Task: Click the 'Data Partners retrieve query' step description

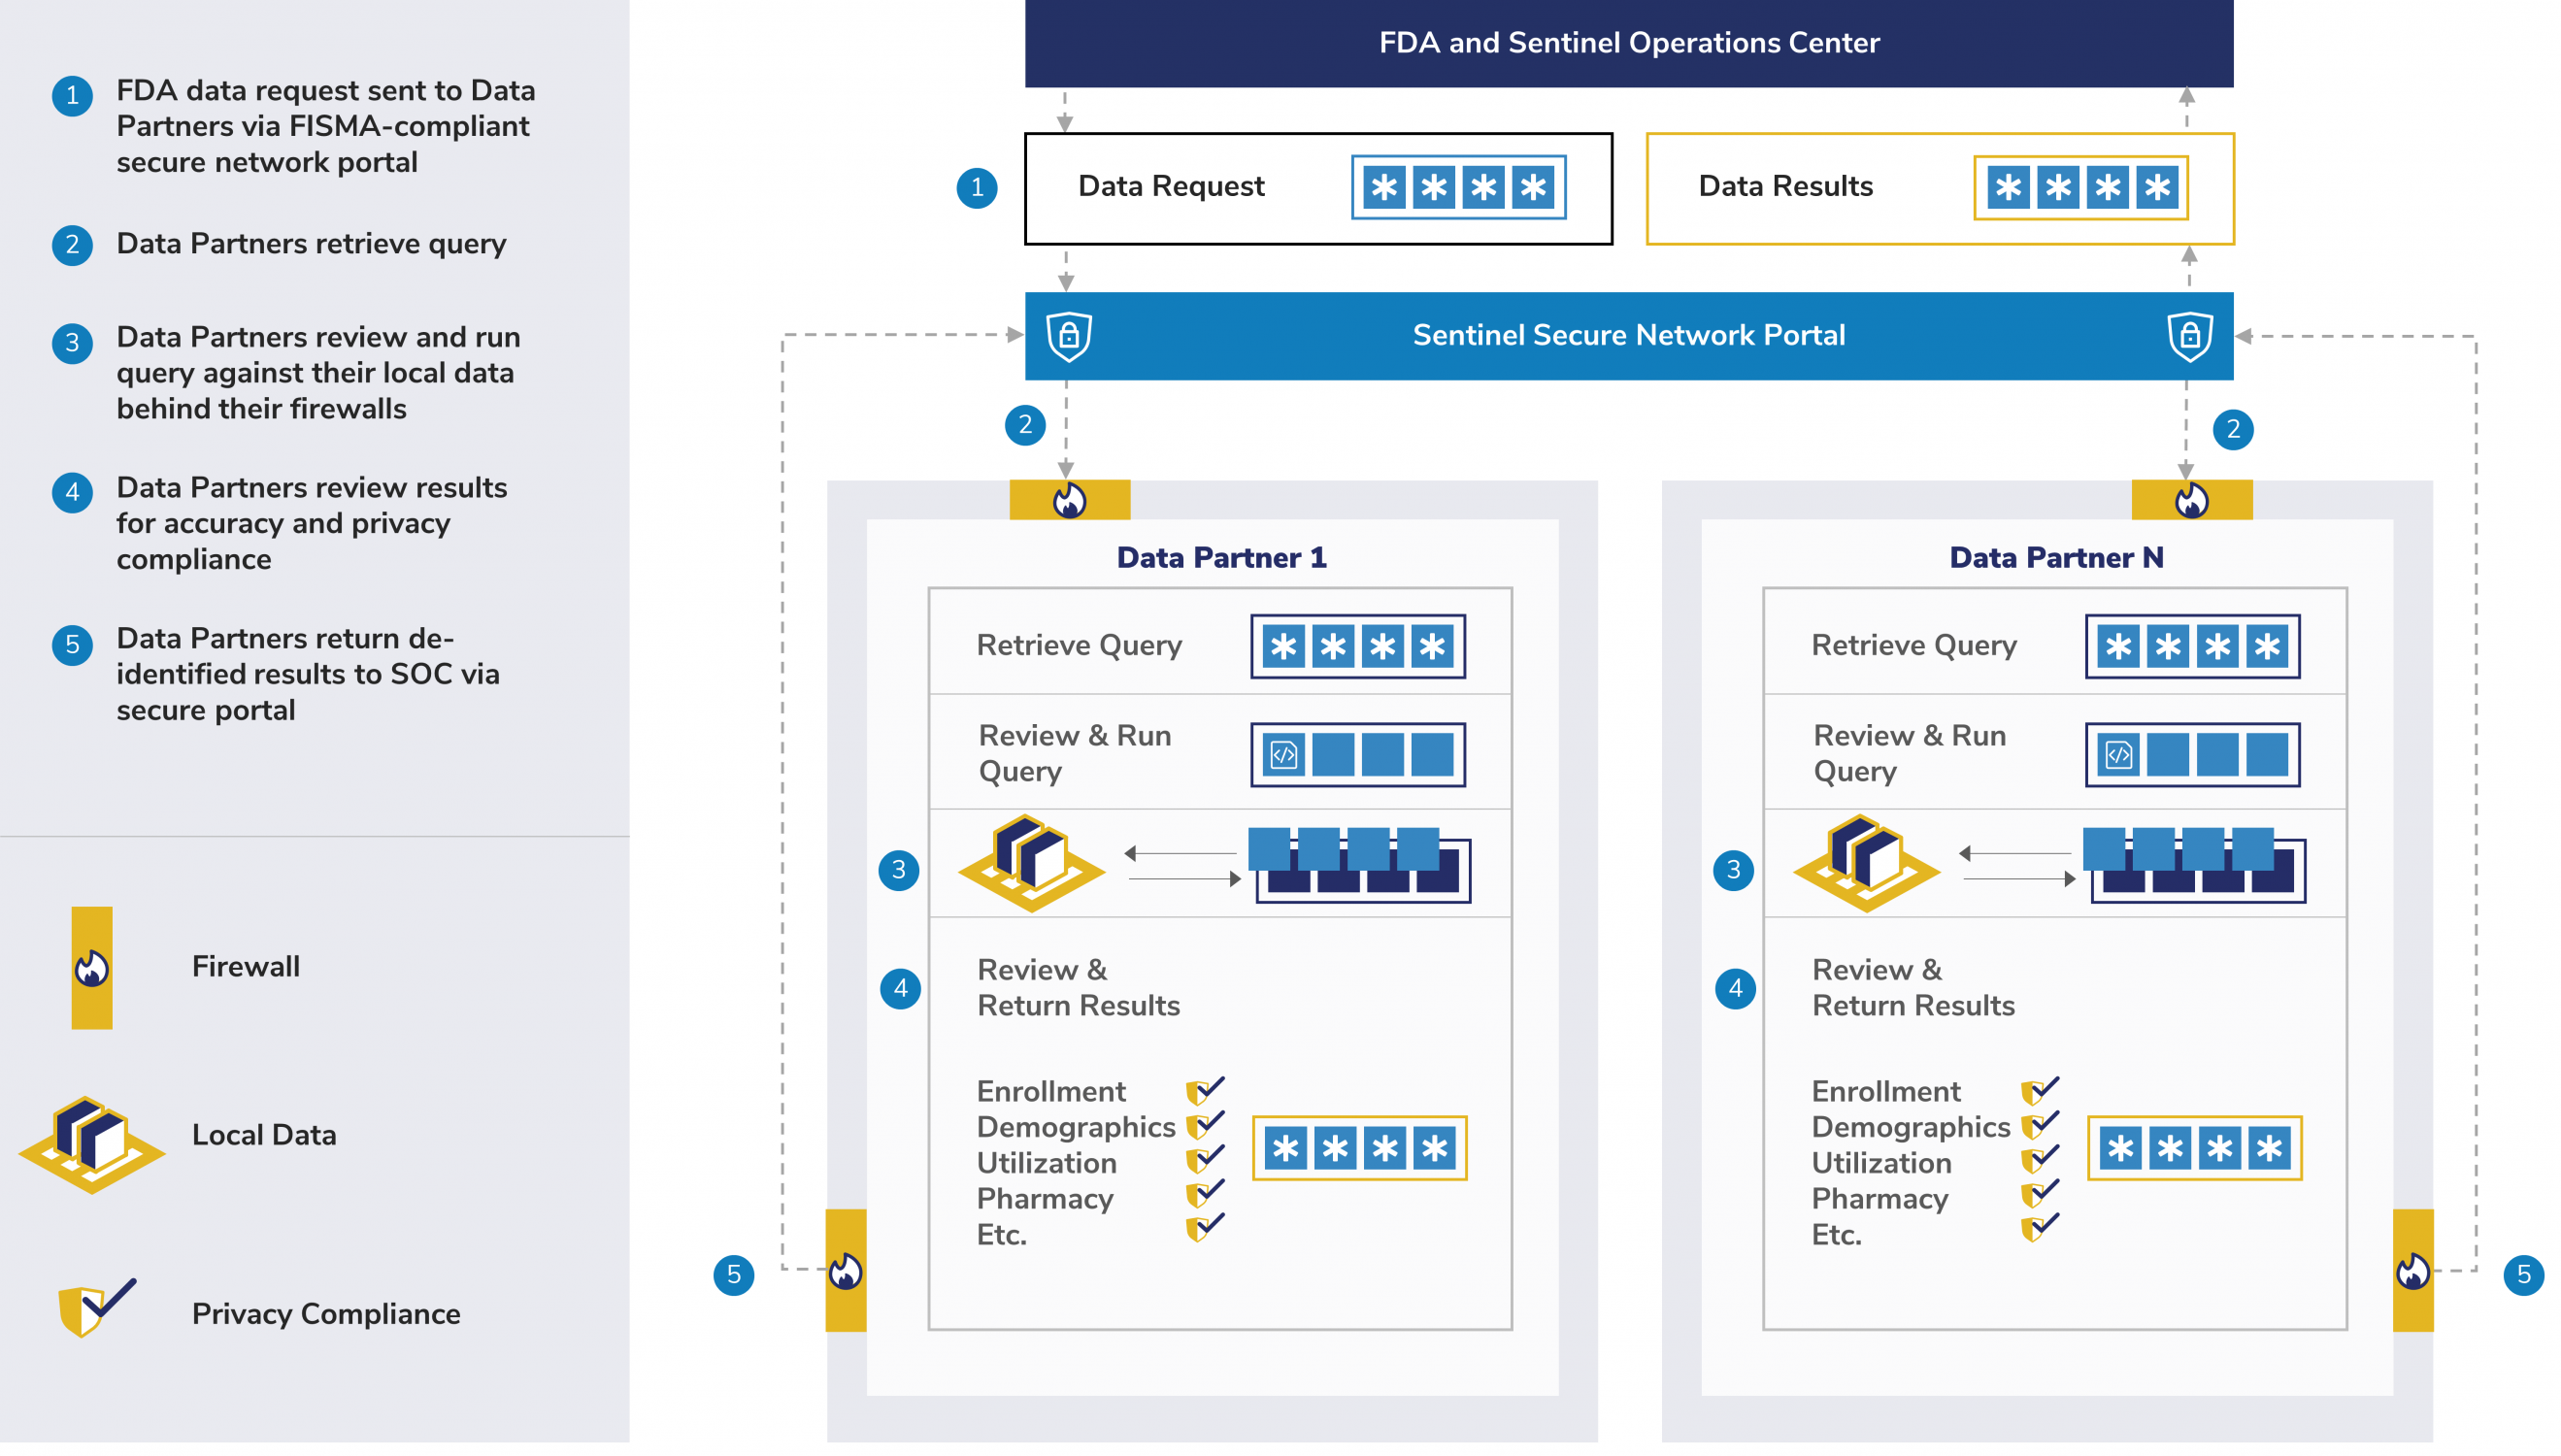Action: 311,244
